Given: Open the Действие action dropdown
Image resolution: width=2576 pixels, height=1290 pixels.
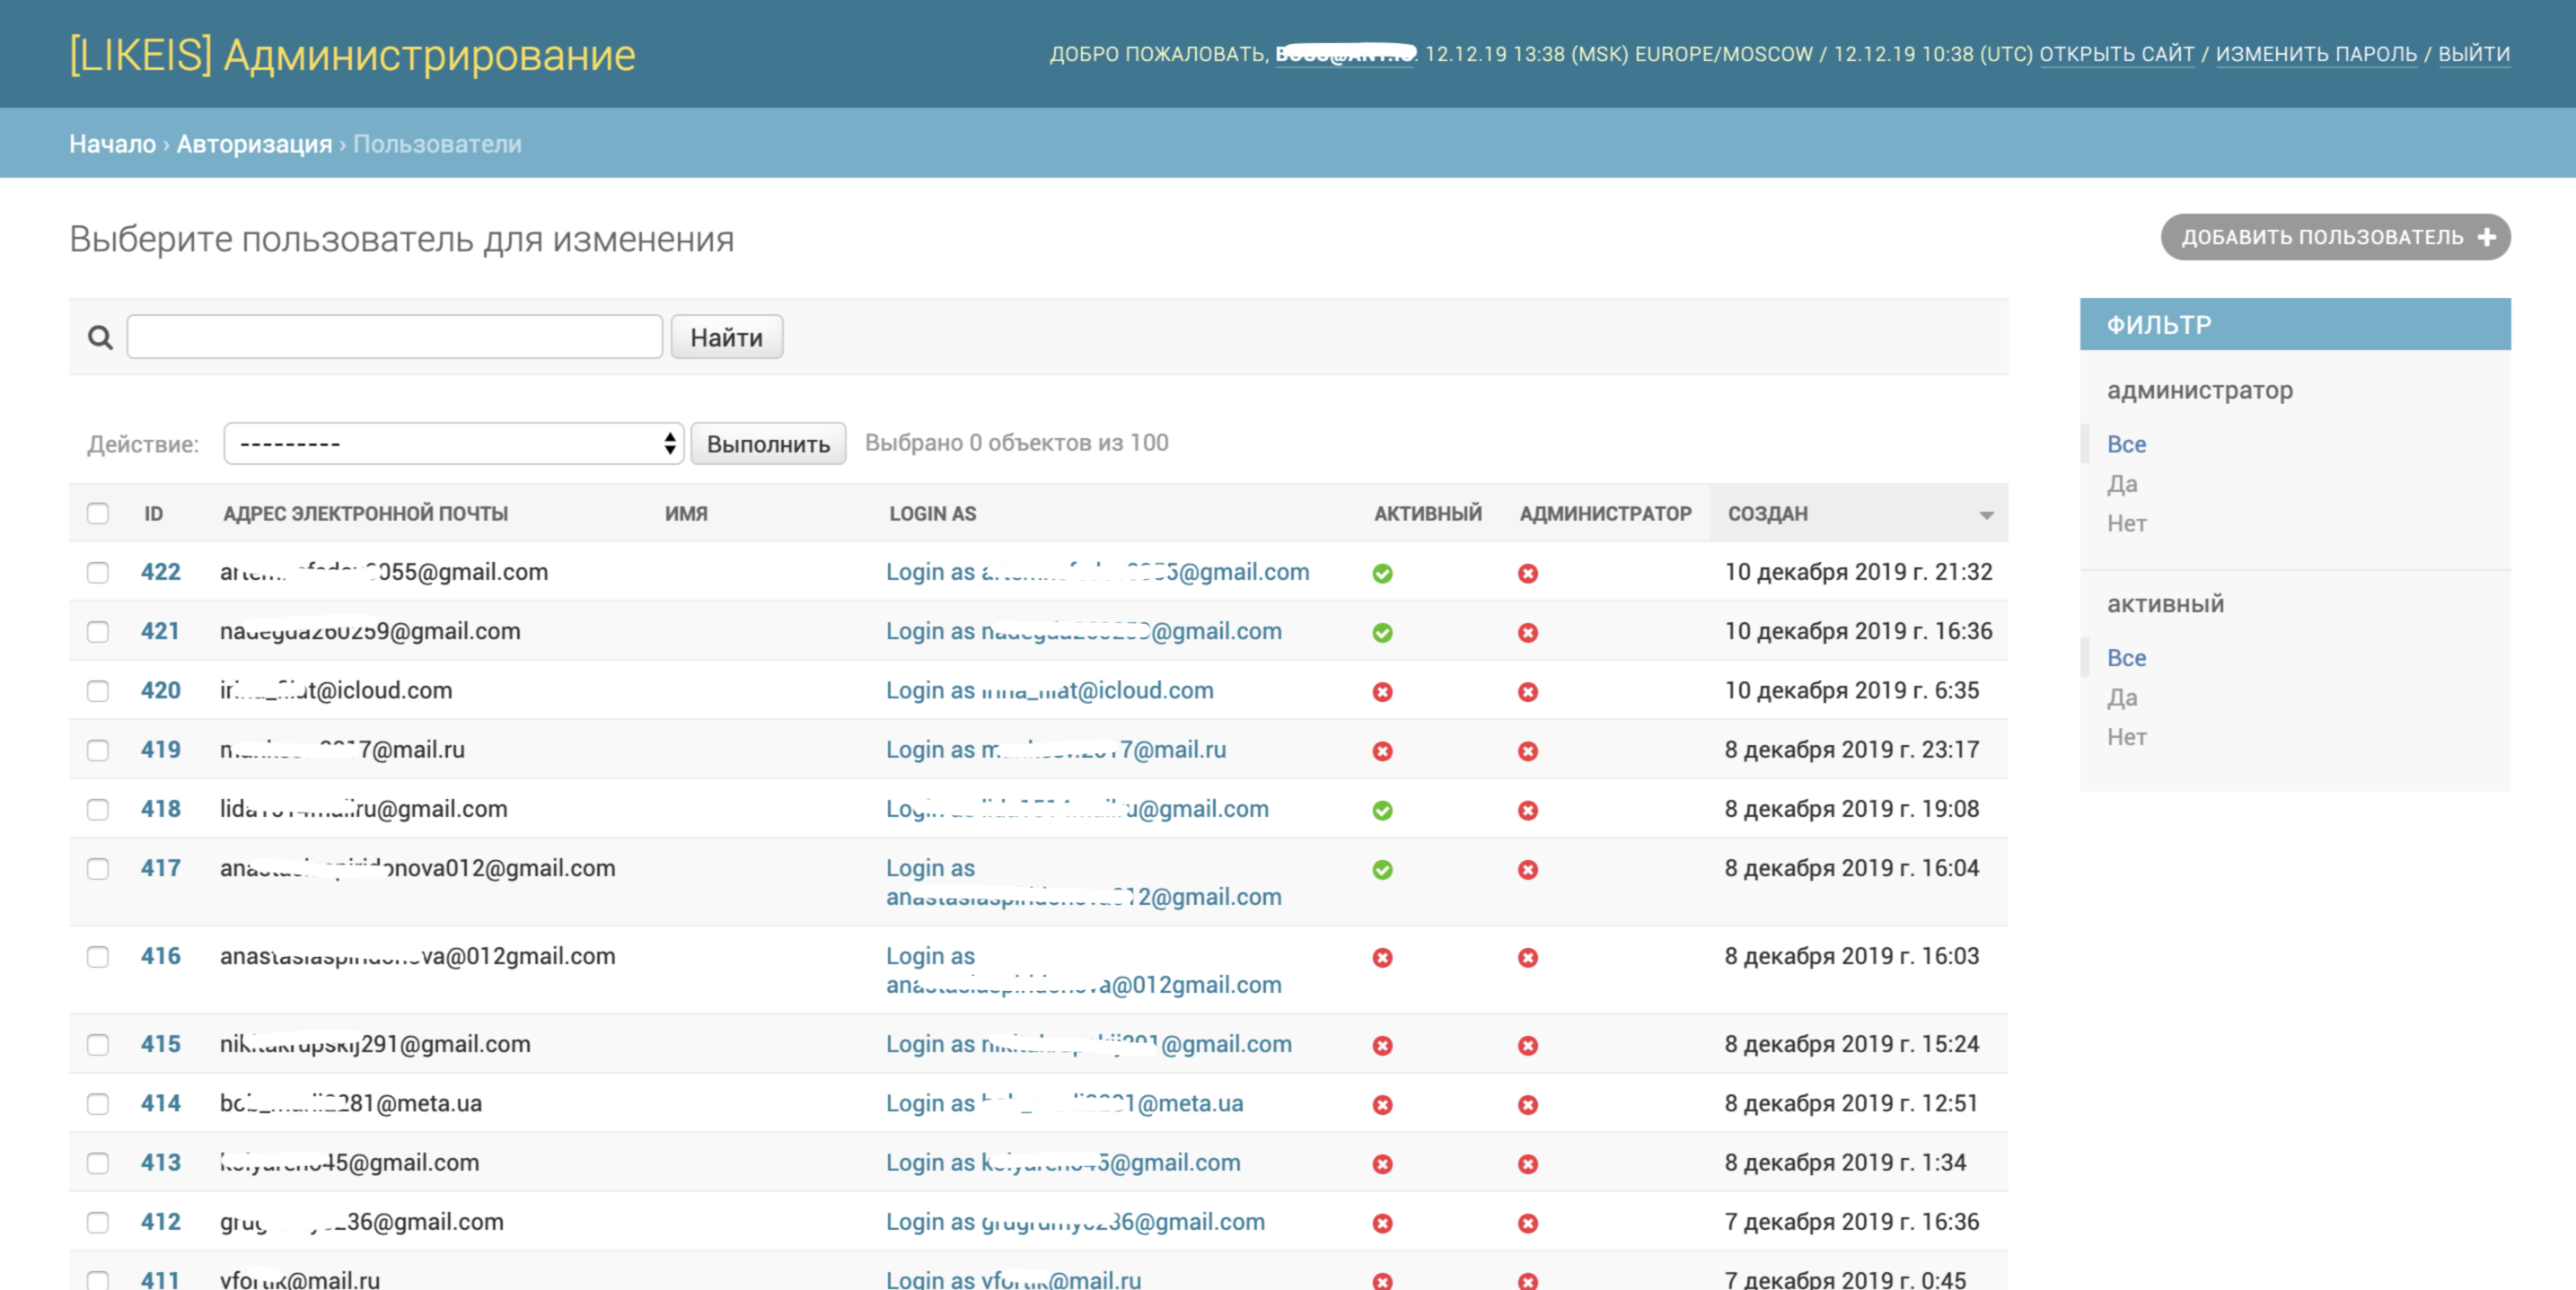Looking at the screenshot, I should point(453,443).
